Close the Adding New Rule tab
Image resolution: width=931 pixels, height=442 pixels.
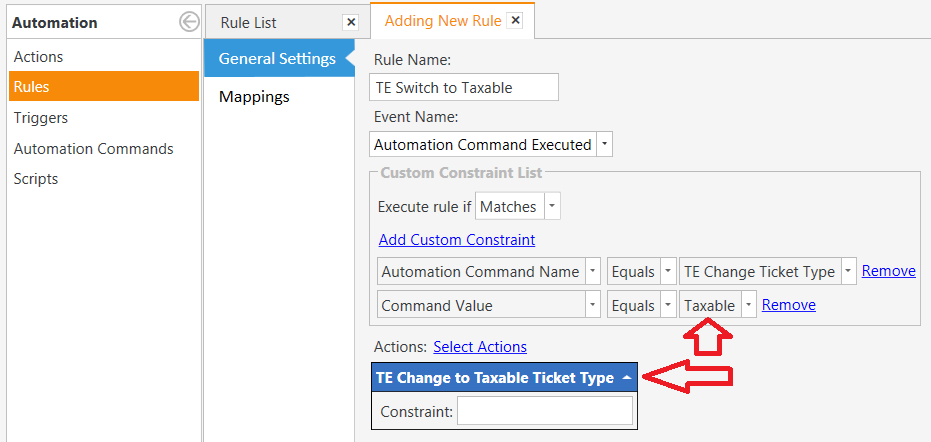point(514,20)
